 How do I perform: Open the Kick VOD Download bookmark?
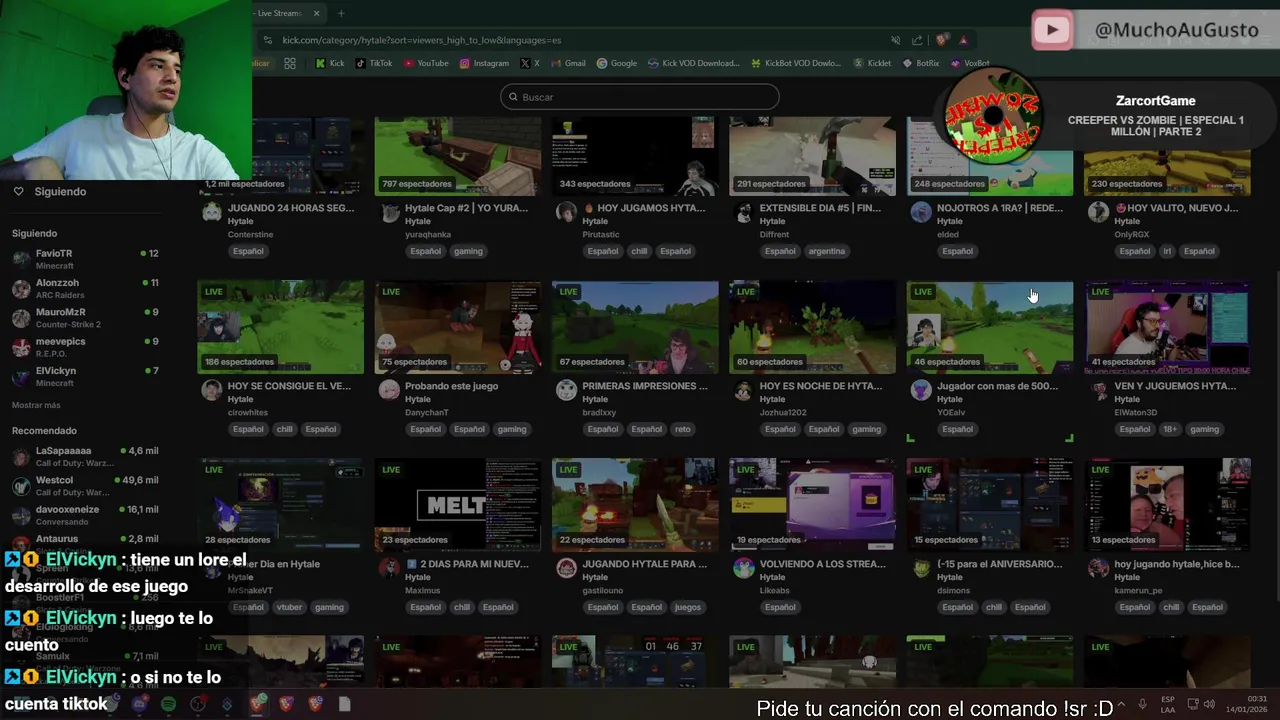pyautogui.click(x=693, y=63)
